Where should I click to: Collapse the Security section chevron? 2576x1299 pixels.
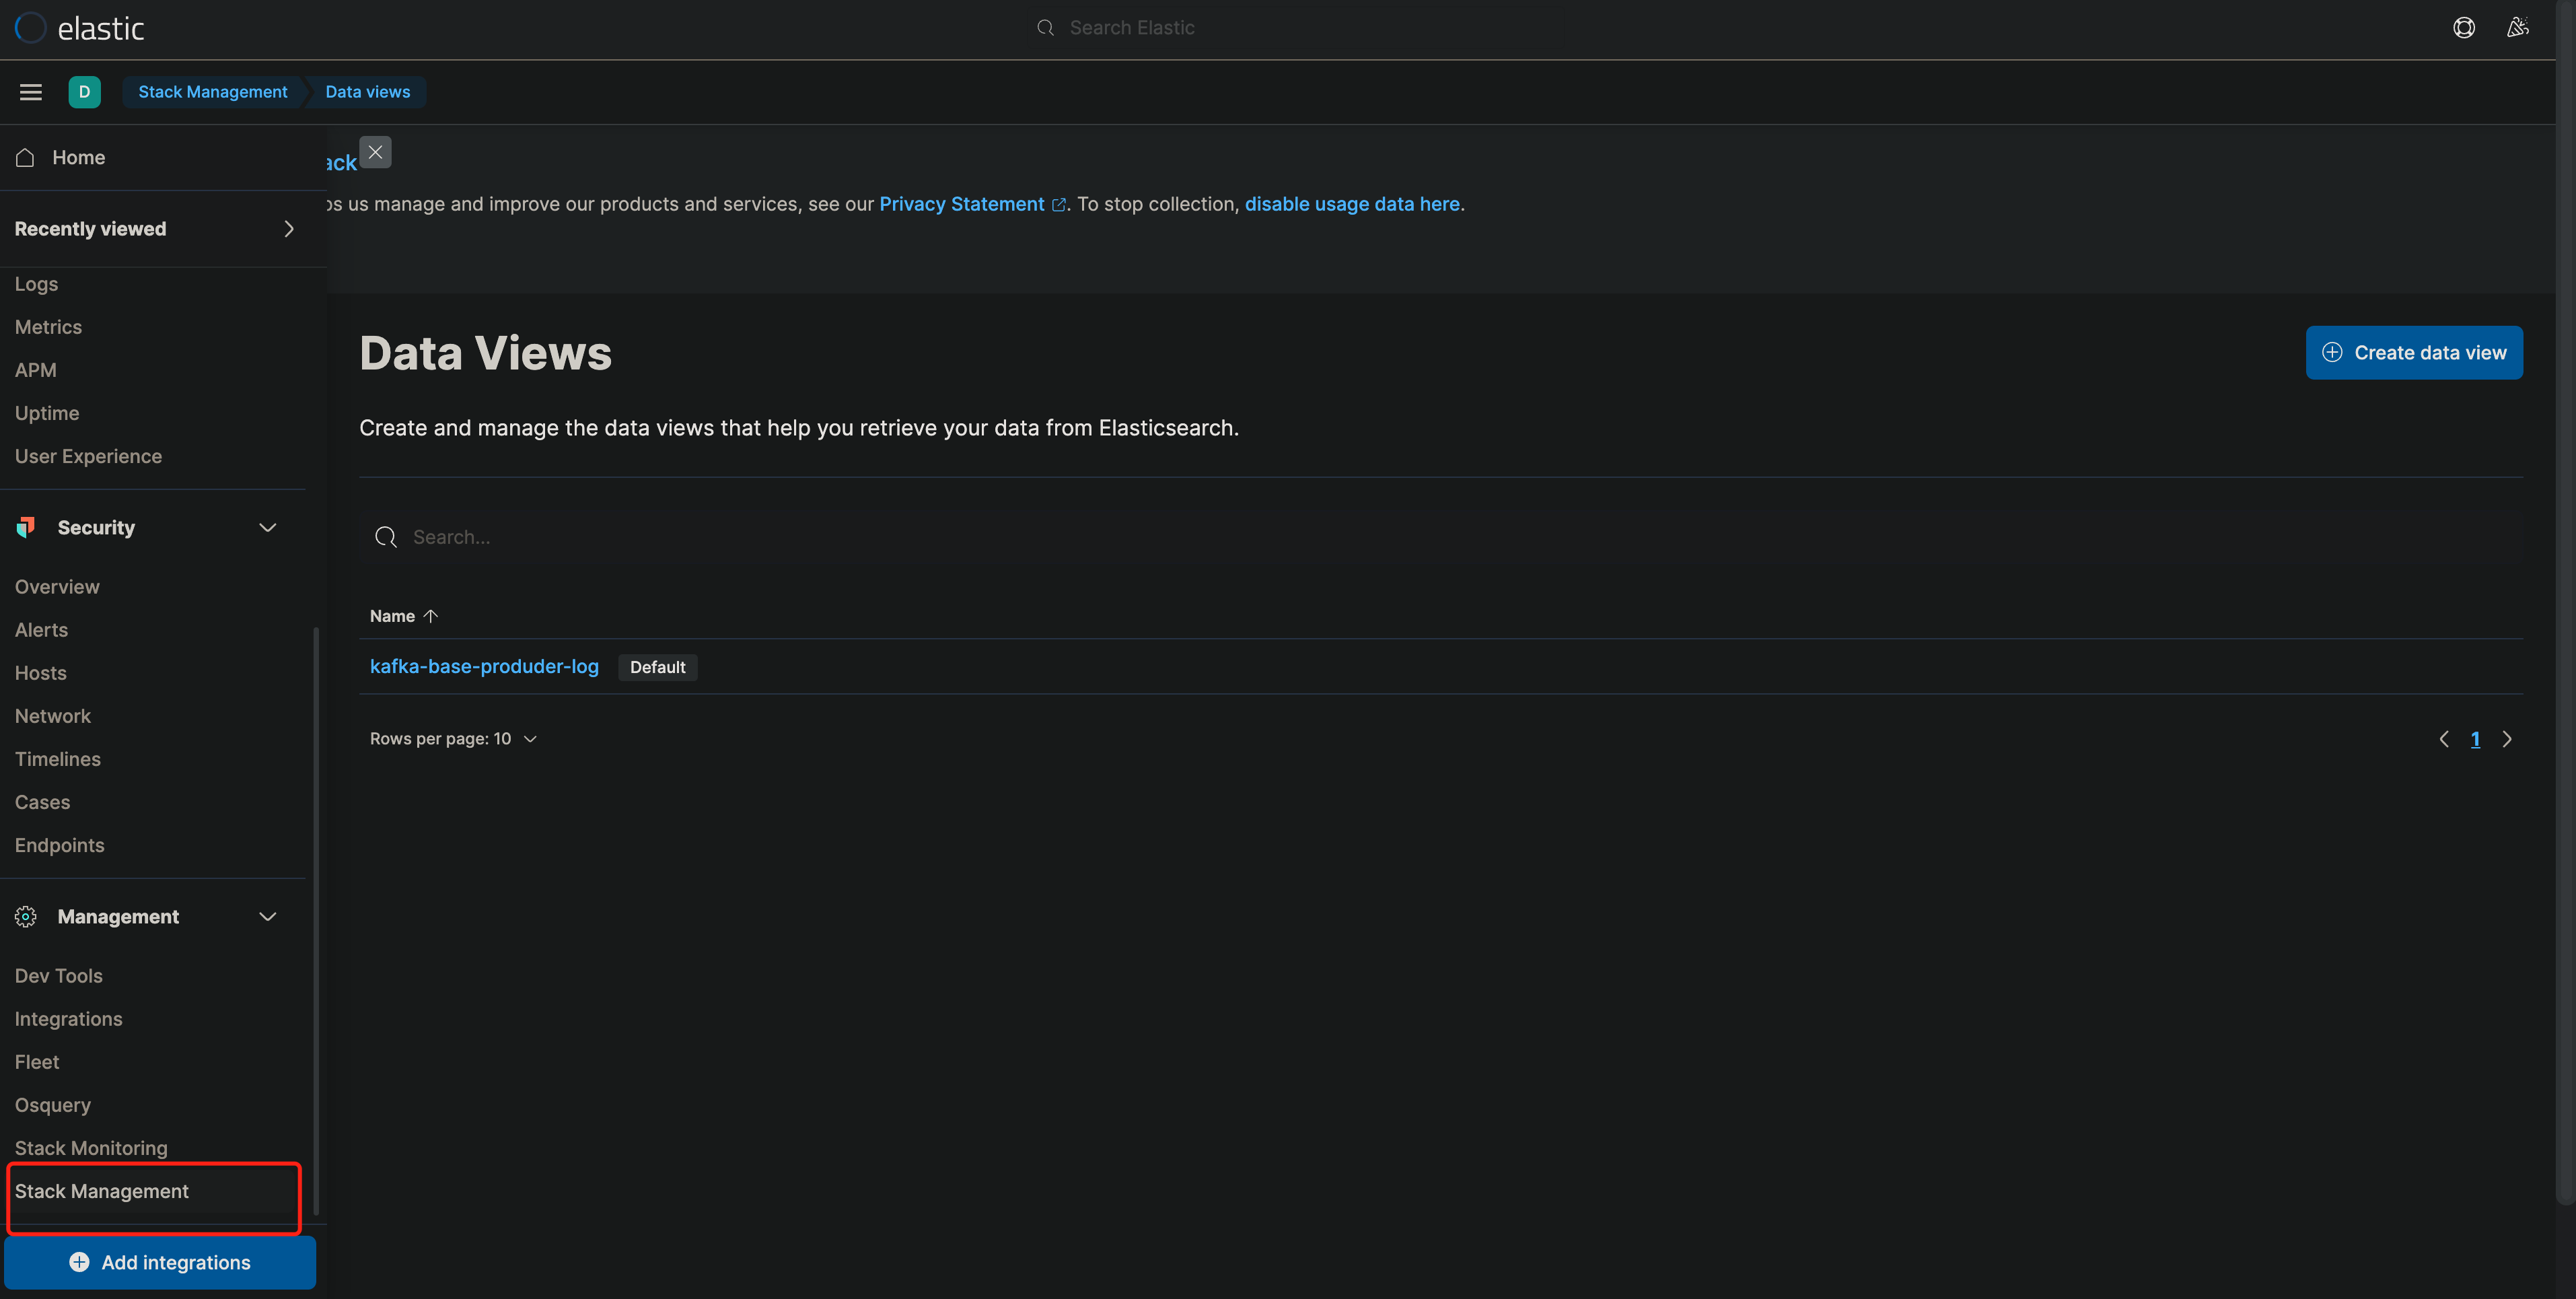pos(267,527)
